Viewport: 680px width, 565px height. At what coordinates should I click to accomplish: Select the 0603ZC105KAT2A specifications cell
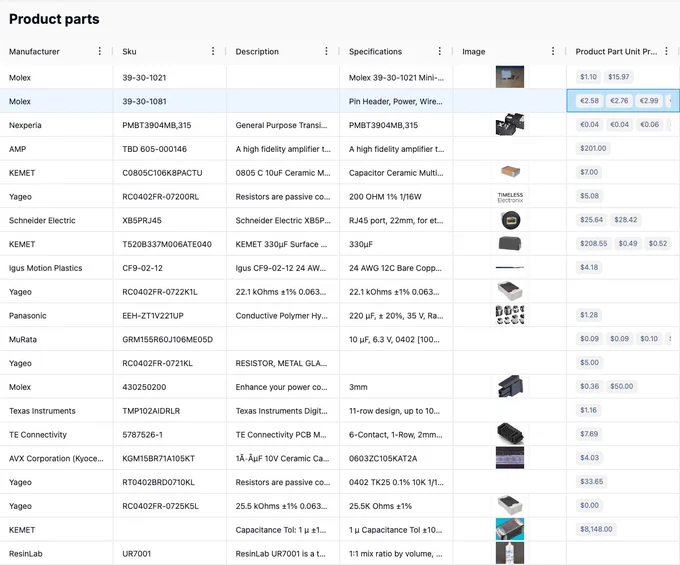(396, 458)
